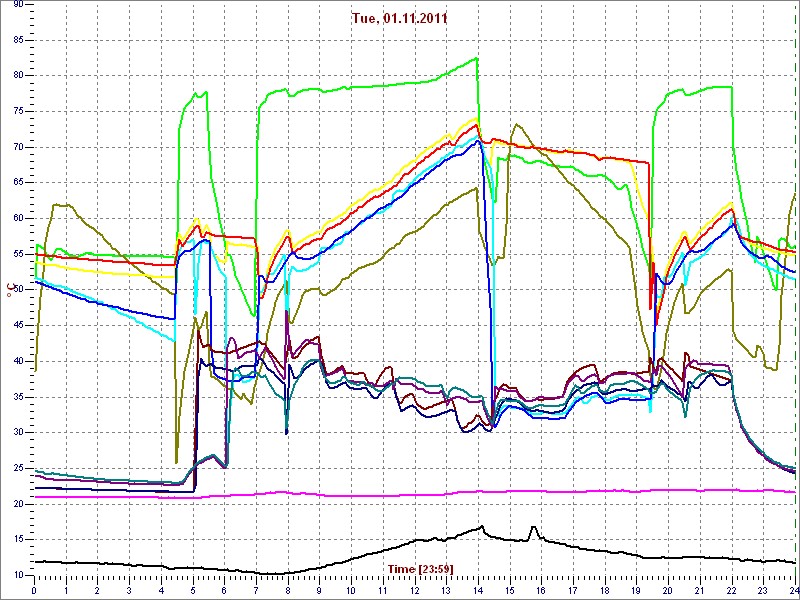Select the y-axis value label '45'
Image resolution: width=800 pixels, height=600 pixels.
[19, 326]
